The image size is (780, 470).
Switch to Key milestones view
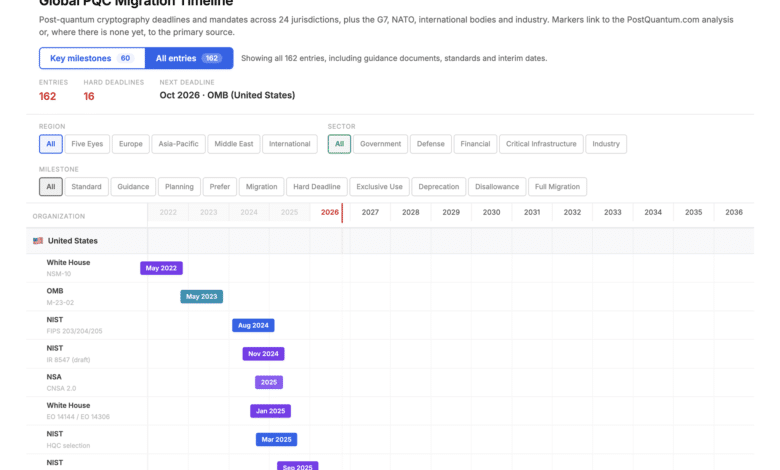(92, 58)
